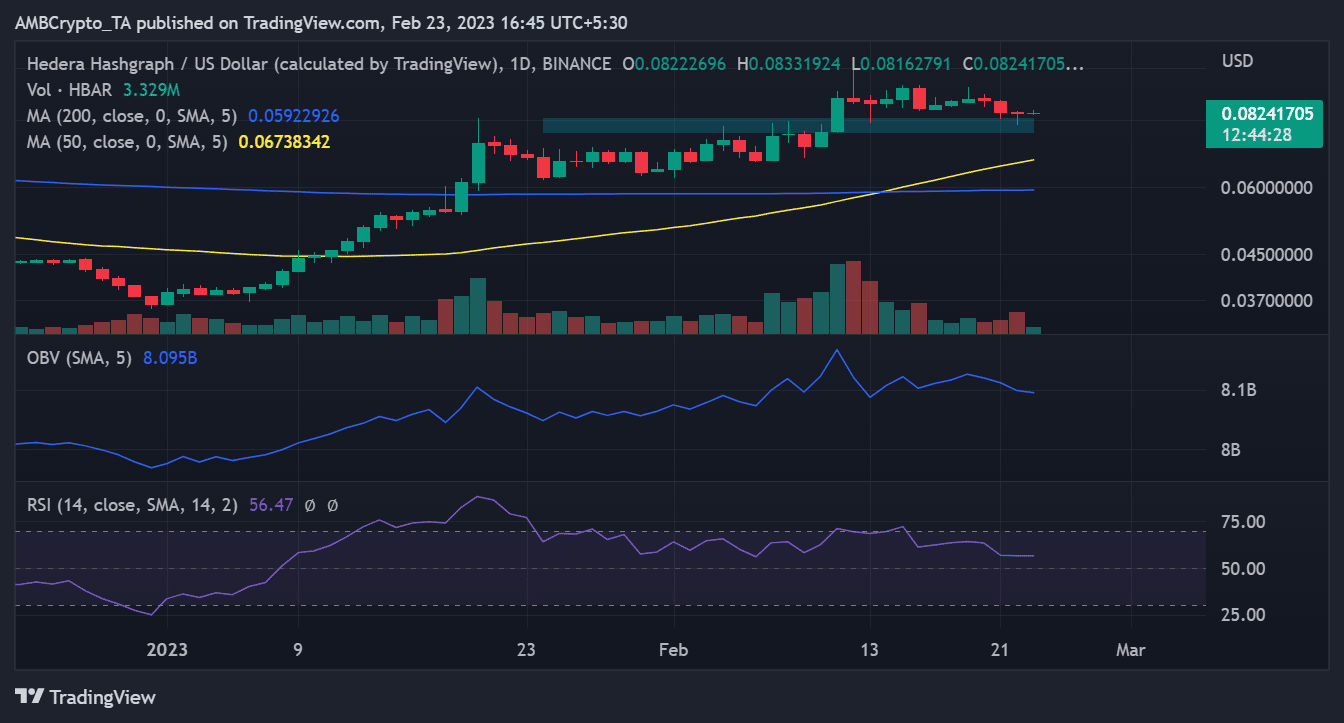The width and height of the screenshot is (1344, 723).
Task: Click the RSI value 56.47
Action: (x=270, y=505)
